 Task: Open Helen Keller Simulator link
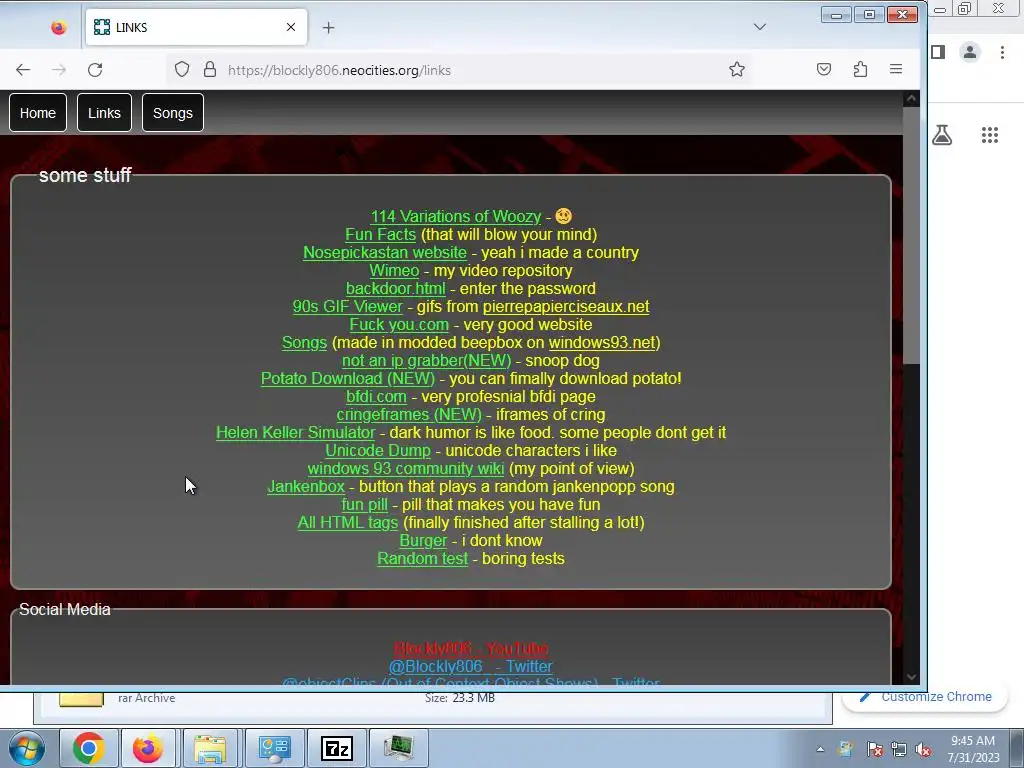(x=296, y=432)
